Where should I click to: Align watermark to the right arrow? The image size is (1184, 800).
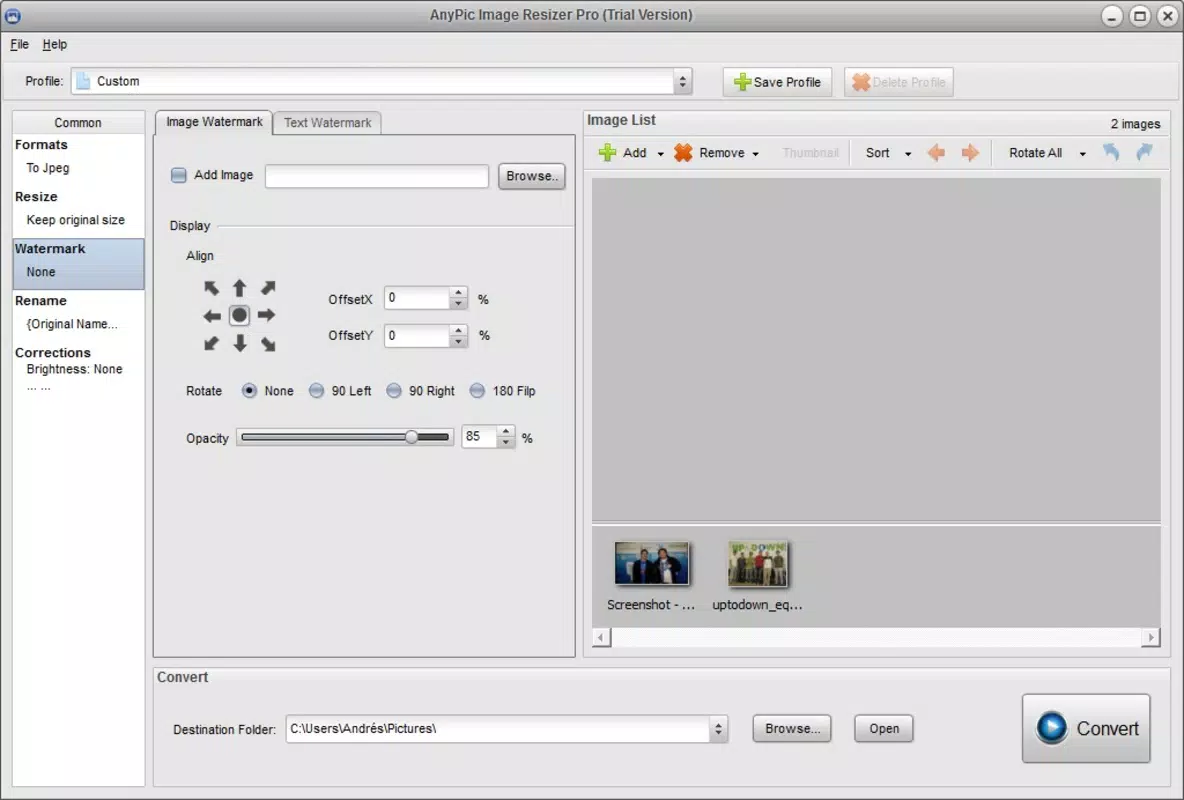coord(267,315)
